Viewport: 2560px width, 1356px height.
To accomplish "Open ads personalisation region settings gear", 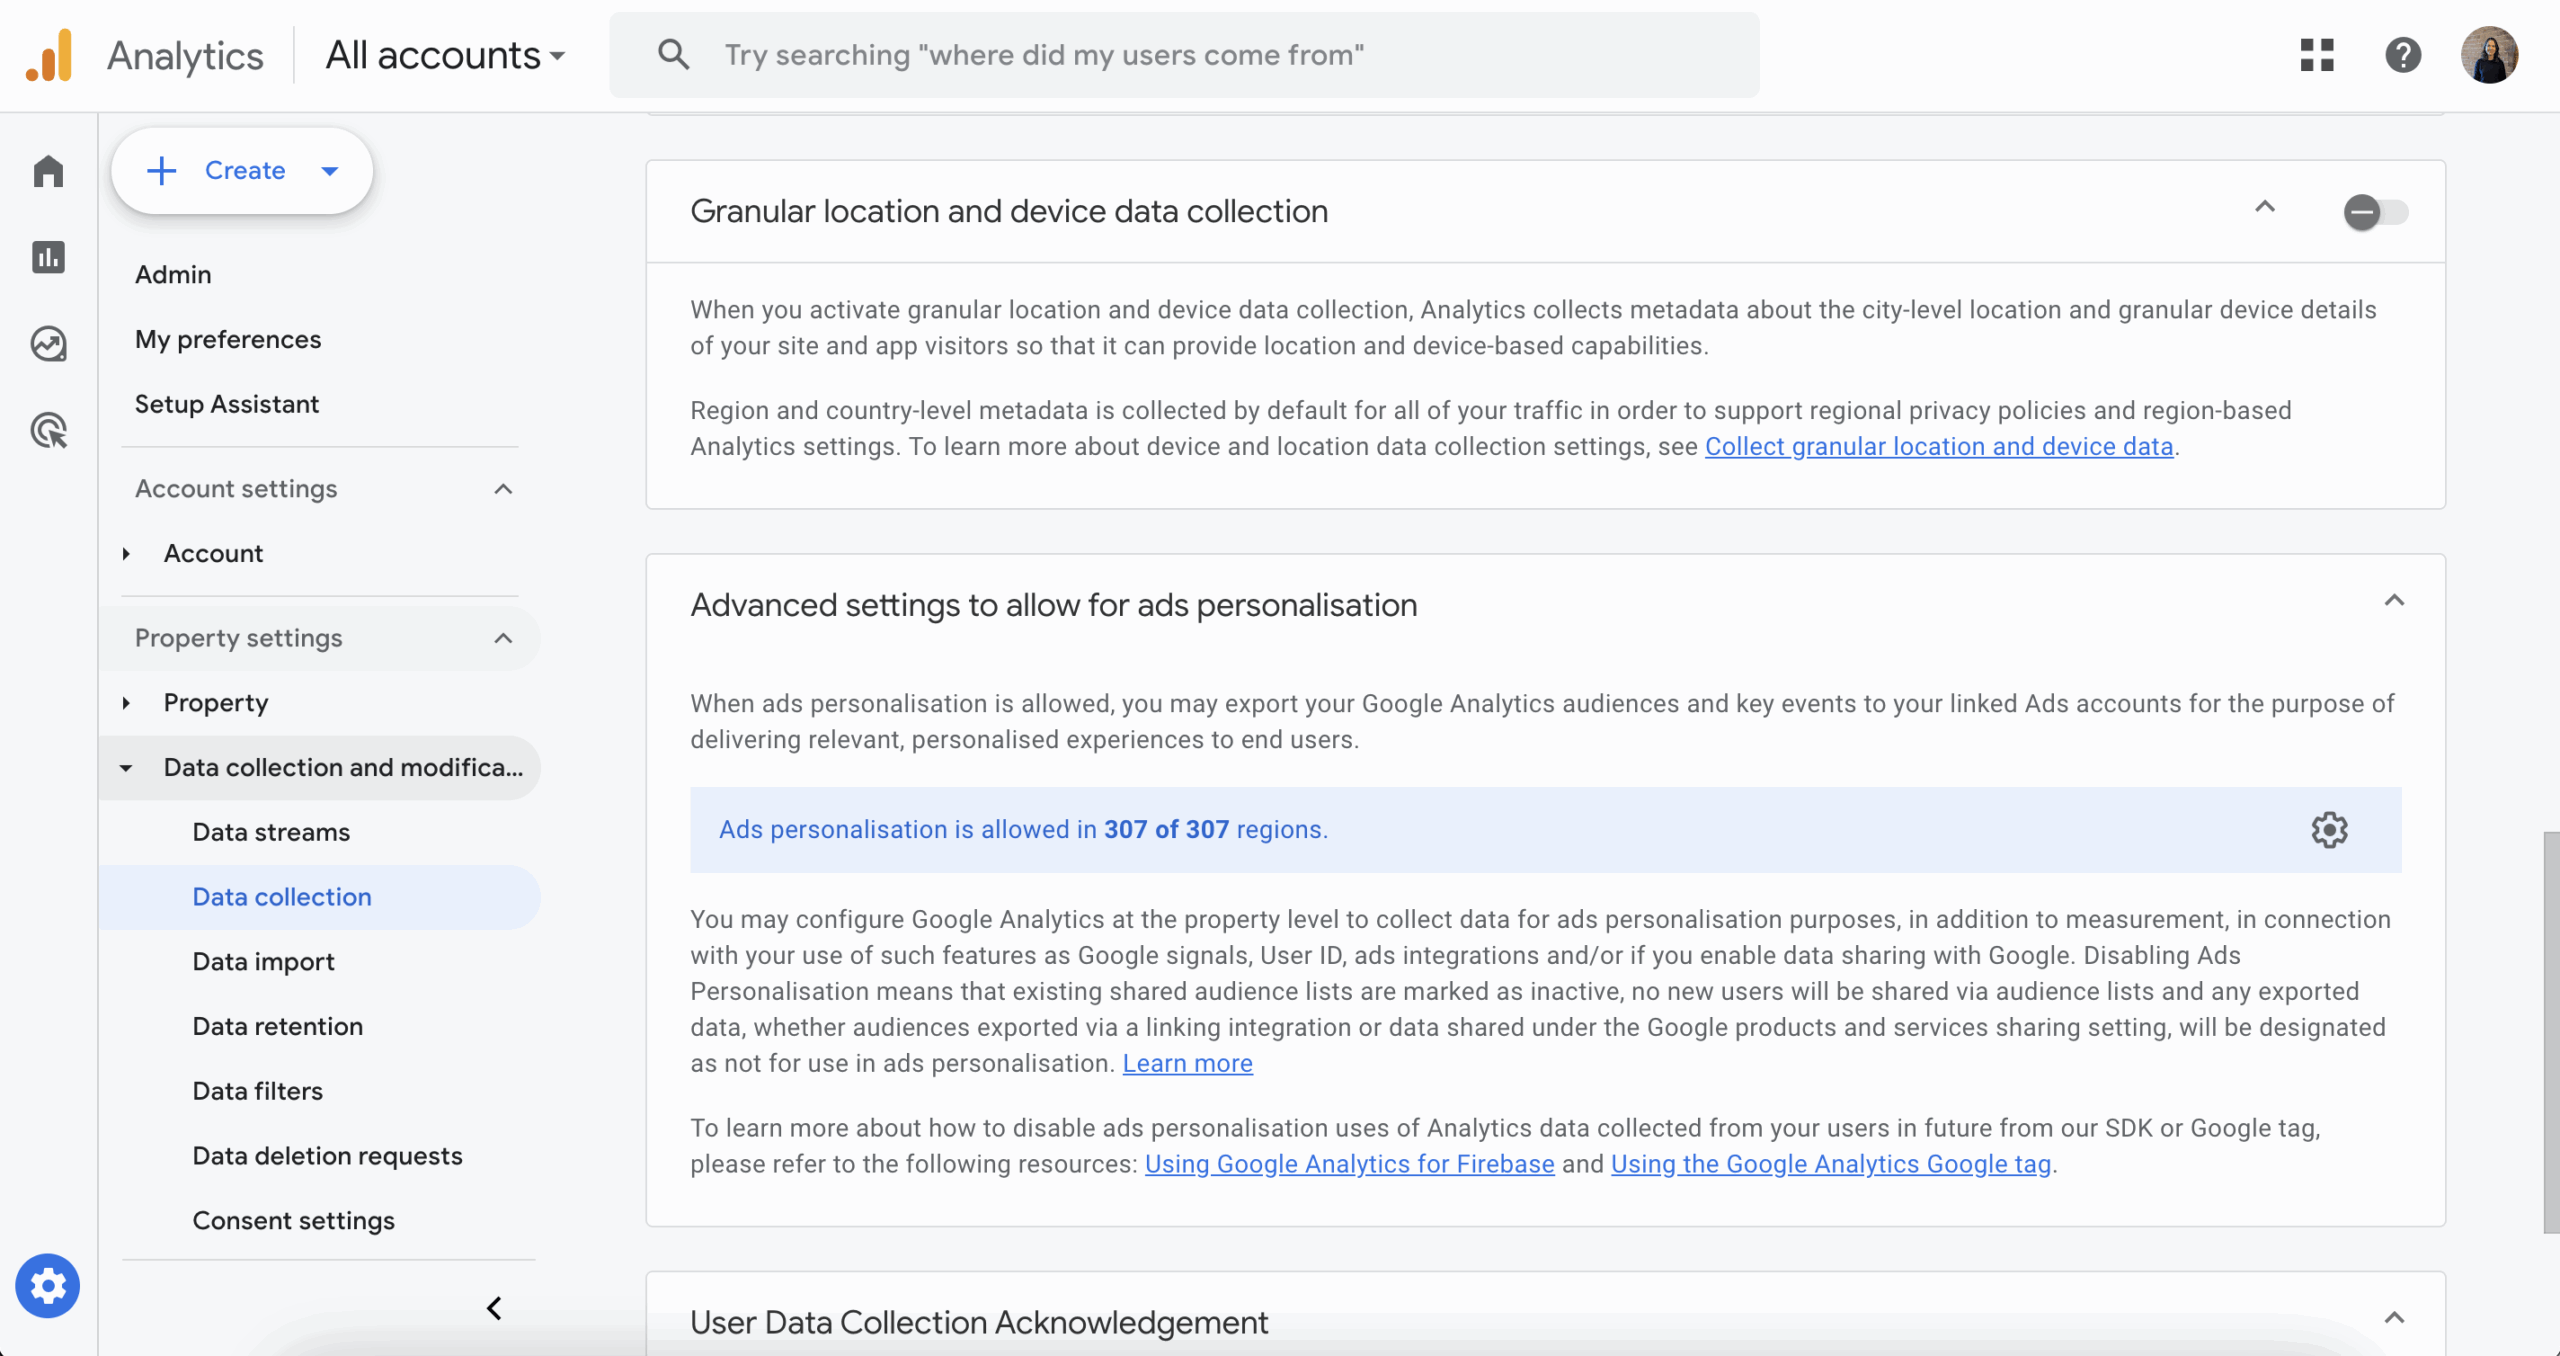I will (x=2329, y=830).
